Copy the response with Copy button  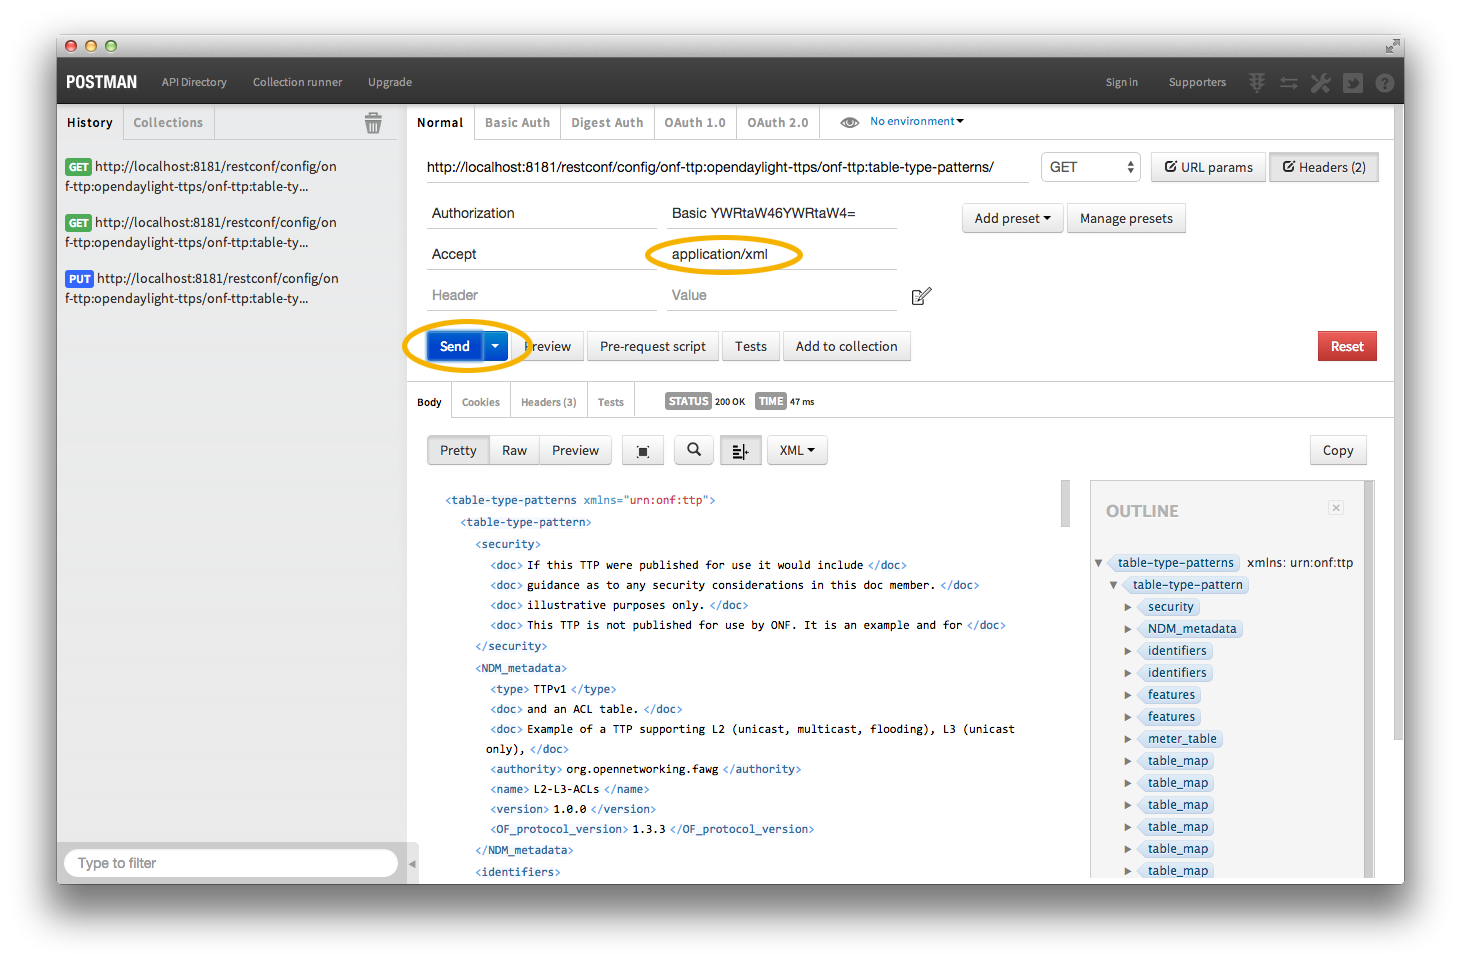(1338, 451)
